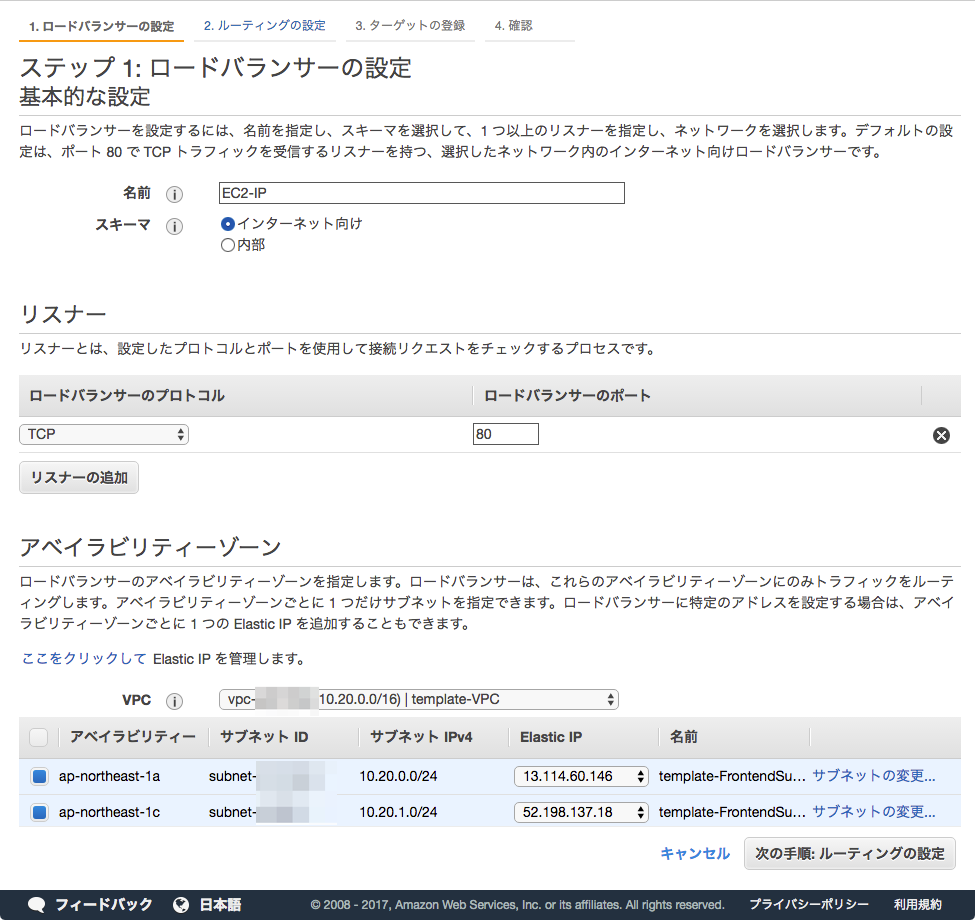
Task: Click the info icon next to スキーマ
Action: 174,226
